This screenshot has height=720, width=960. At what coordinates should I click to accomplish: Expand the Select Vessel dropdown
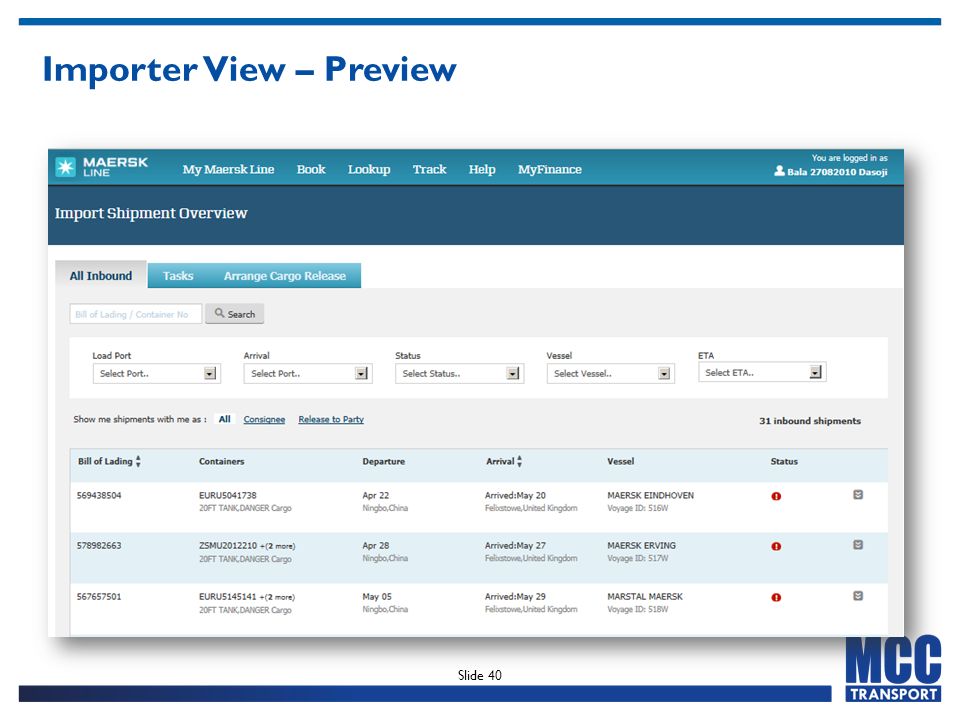(610, 373)
